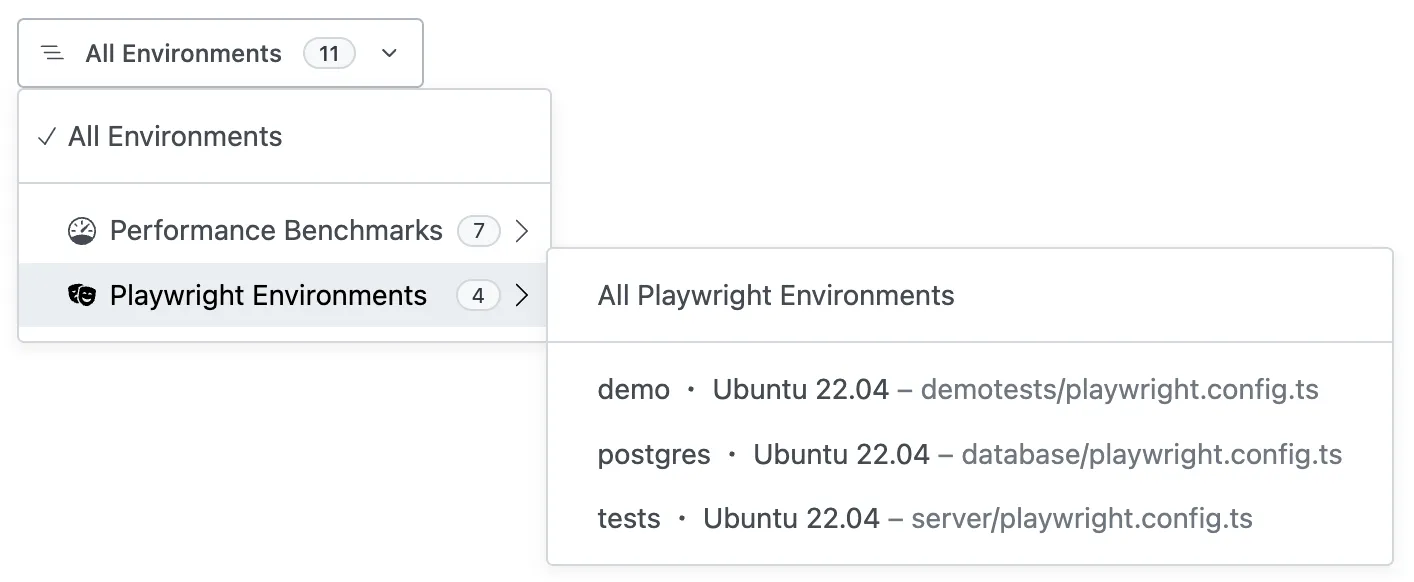Select the Playwright Environments entry
Screen dimensions: 1414x582
point(269,295)
